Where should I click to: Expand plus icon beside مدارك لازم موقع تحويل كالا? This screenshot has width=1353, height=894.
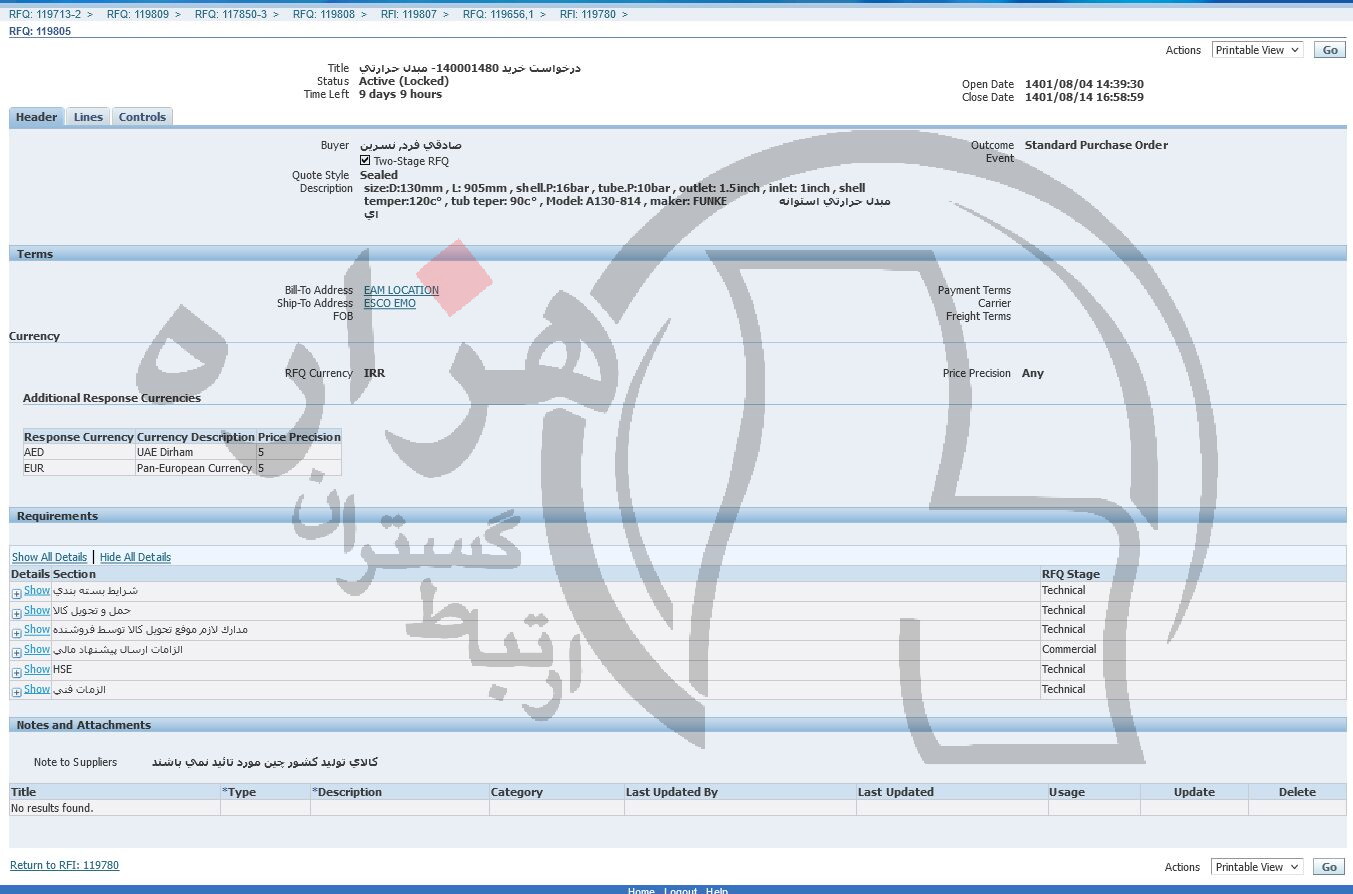point(17,633)
